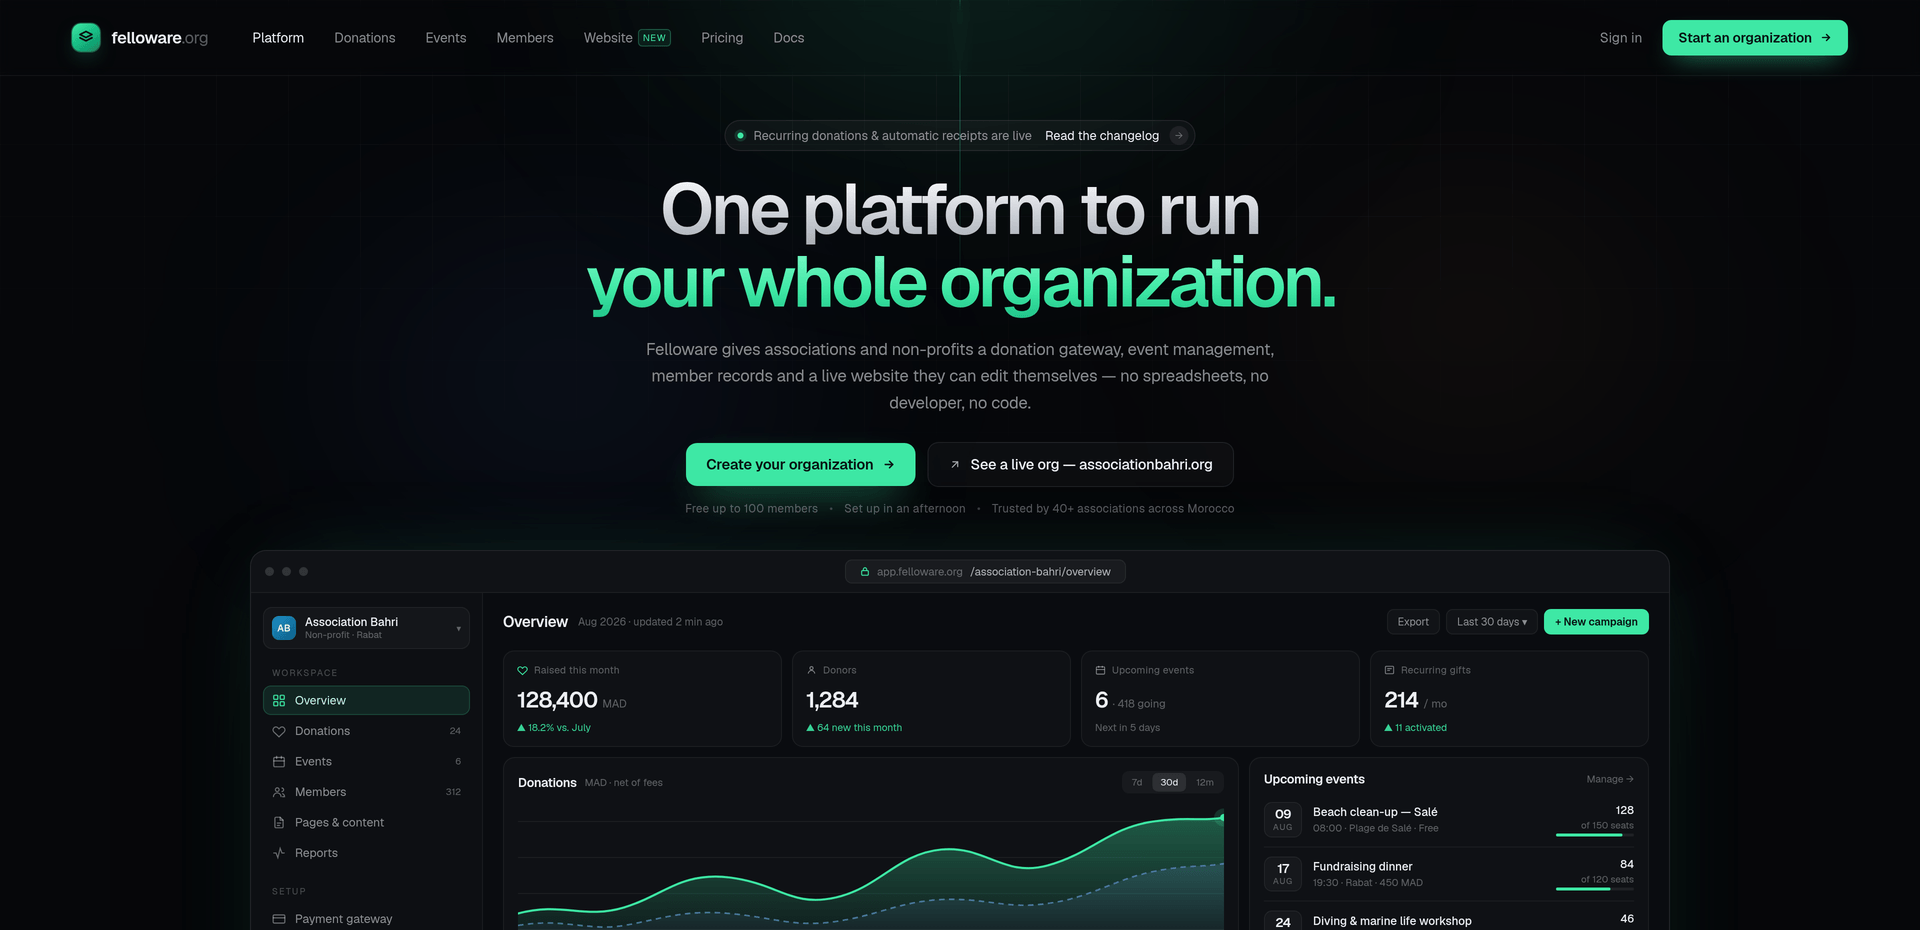Go to Events in the top navigation
Image resolution: width=1920 pixels, height=930 pixels.
pyautogui.click(x=446, y=38)
